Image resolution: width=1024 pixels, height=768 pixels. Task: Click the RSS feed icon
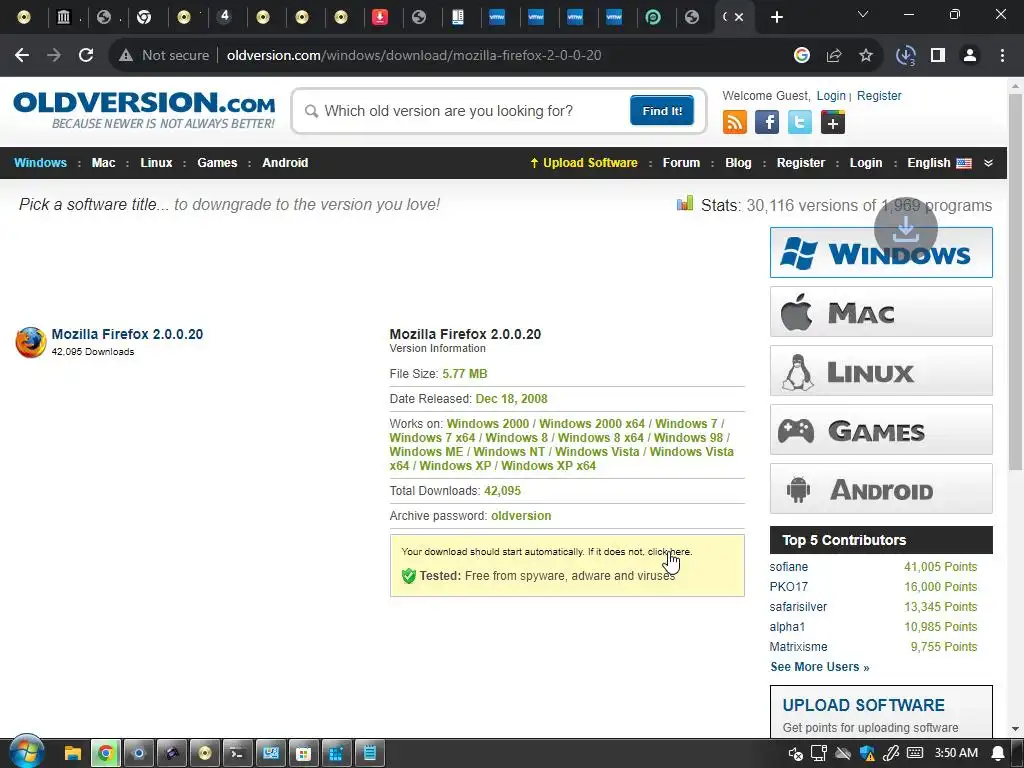coord(735,122)
